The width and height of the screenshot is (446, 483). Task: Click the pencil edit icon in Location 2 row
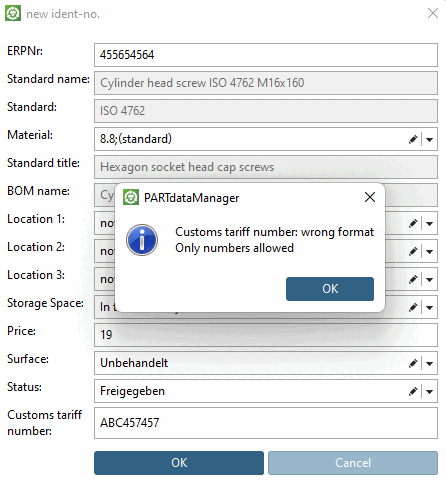[x=413, y=251]
